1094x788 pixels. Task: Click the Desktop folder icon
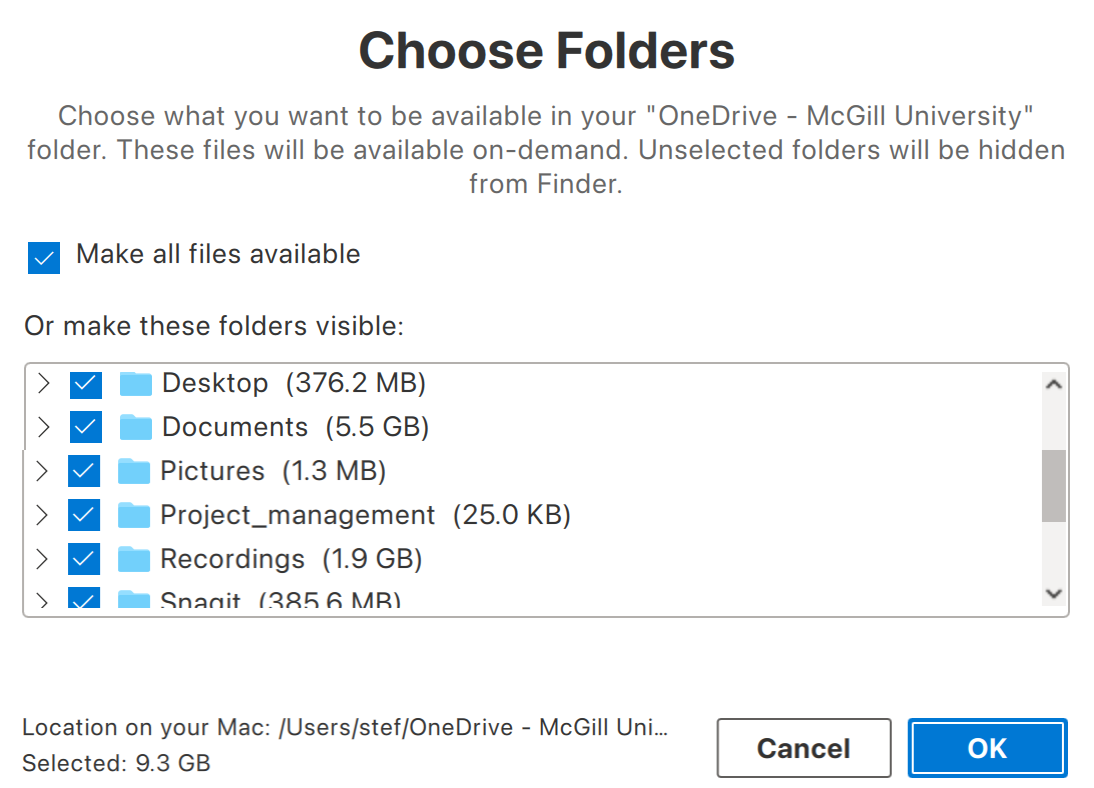(x=136, y=382)
